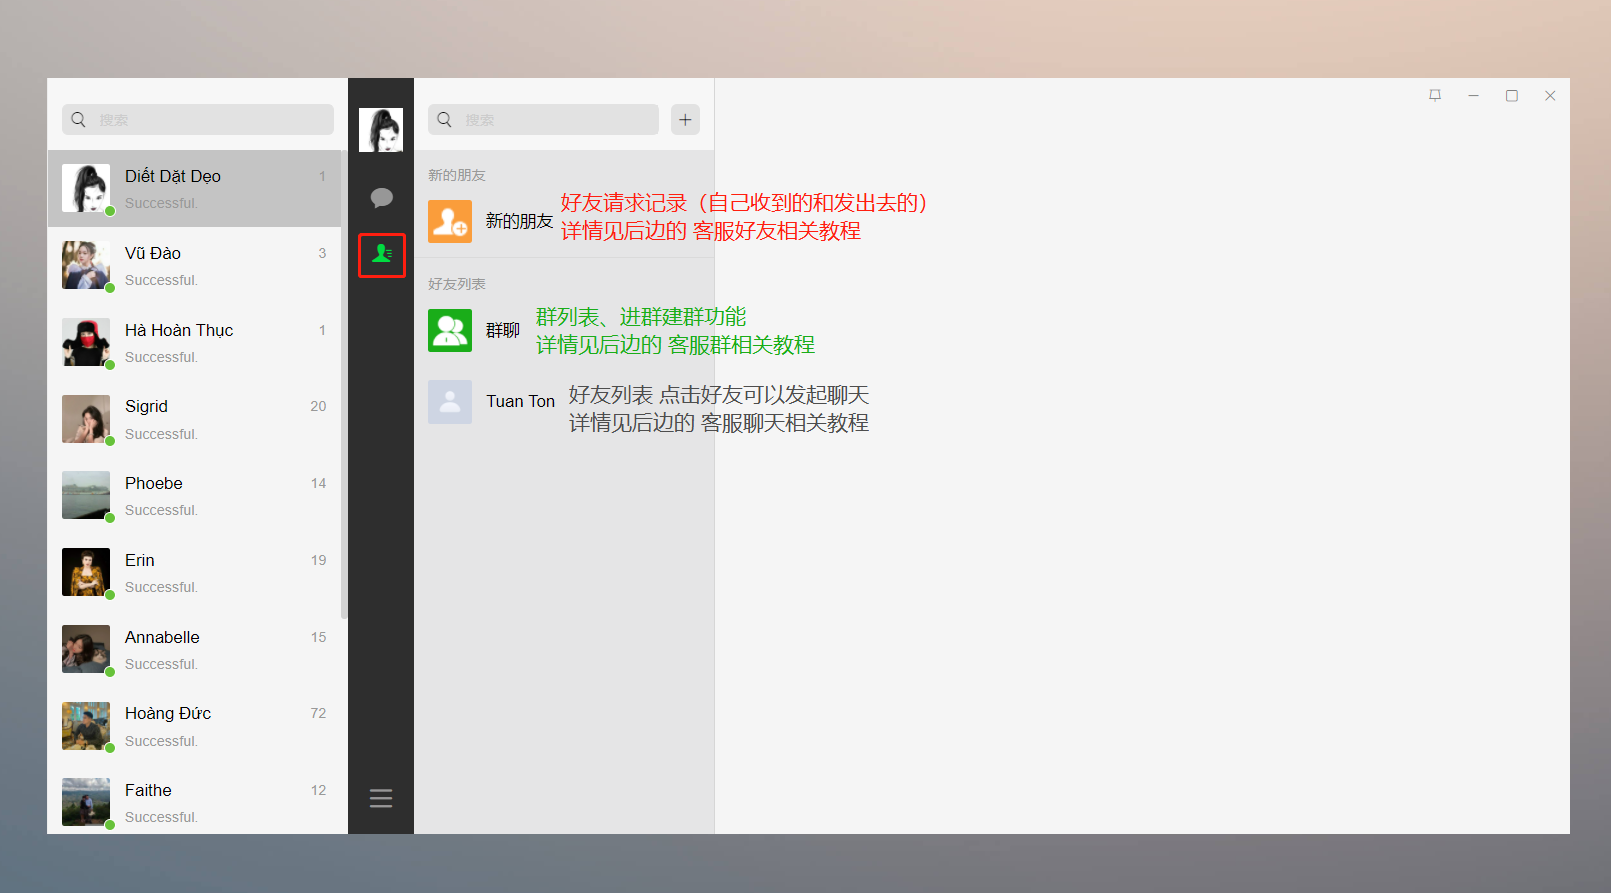Select the Vũ Đào account
Screen dimensions: 1611x893
(195, 265)
